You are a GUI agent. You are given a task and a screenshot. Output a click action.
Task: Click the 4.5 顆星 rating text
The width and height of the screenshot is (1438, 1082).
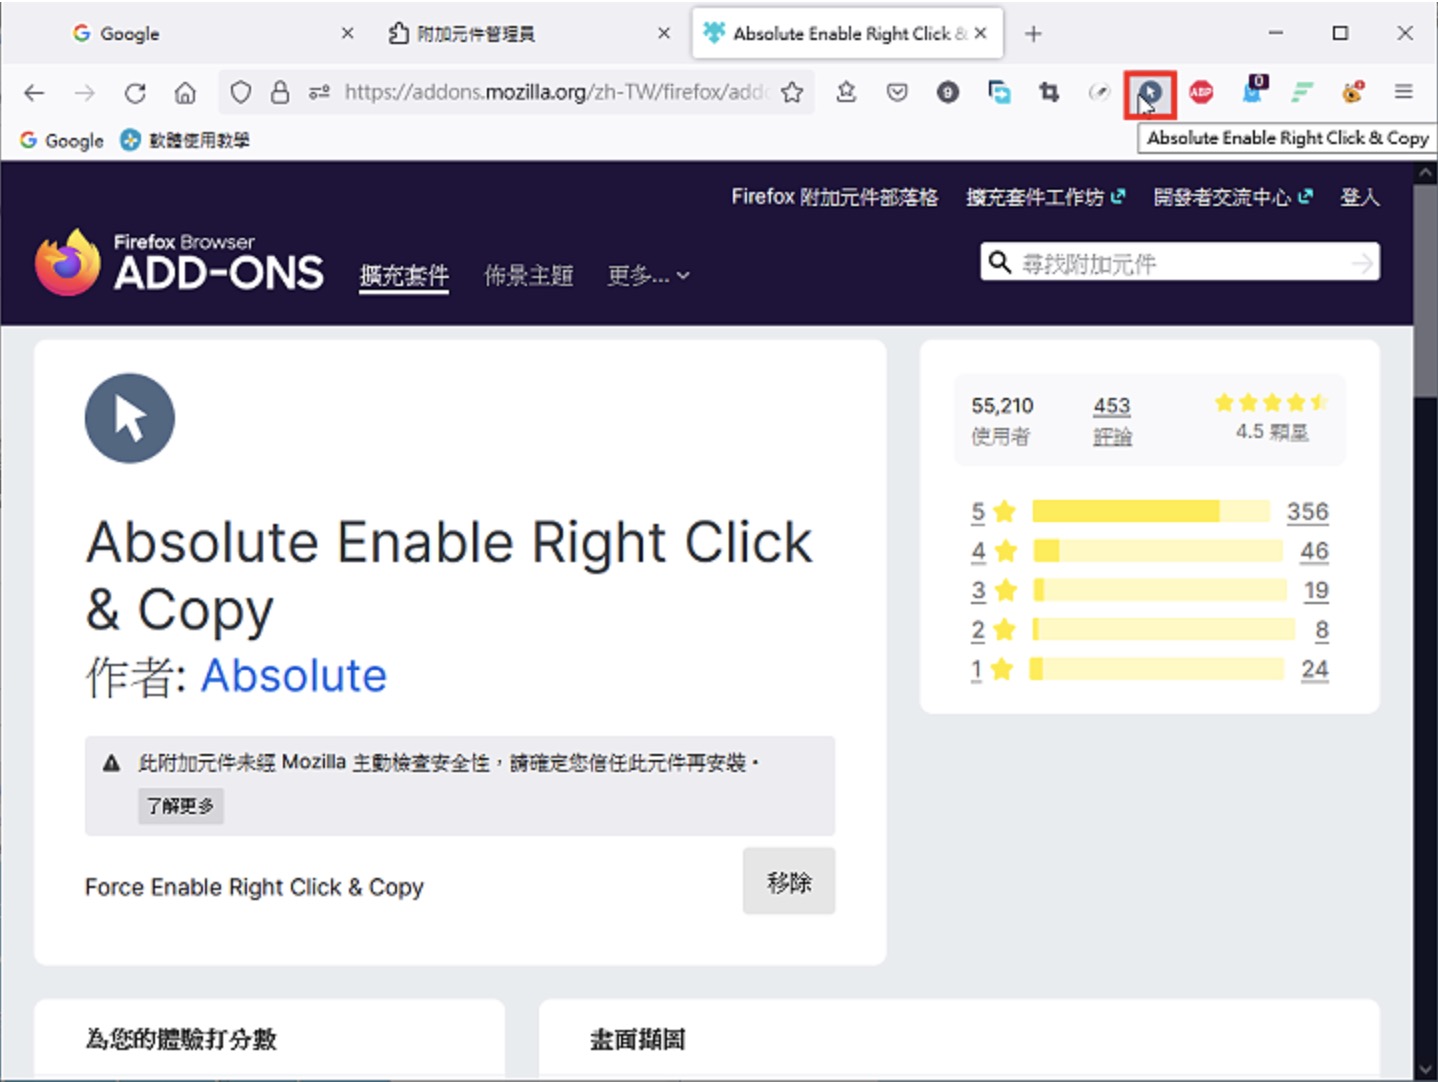click(1272, 432)
